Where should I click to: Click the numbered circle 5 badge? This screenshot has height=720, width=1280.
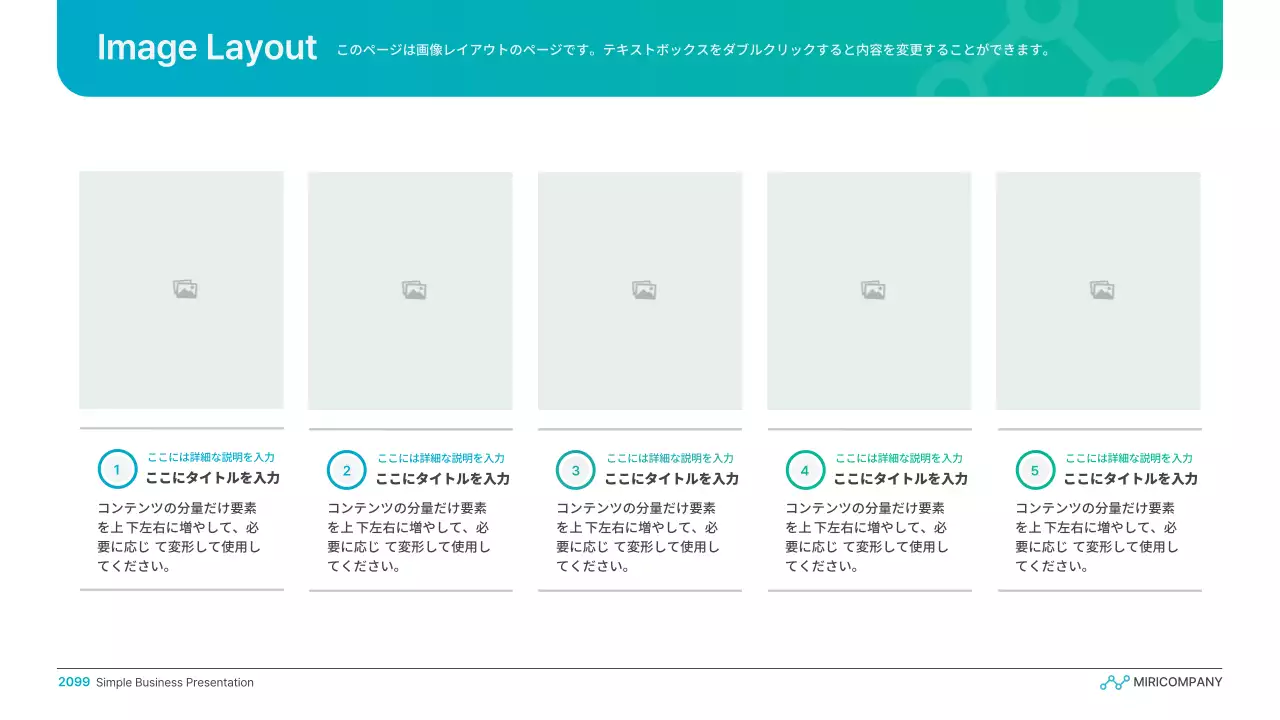click(x=1035, y=470)
